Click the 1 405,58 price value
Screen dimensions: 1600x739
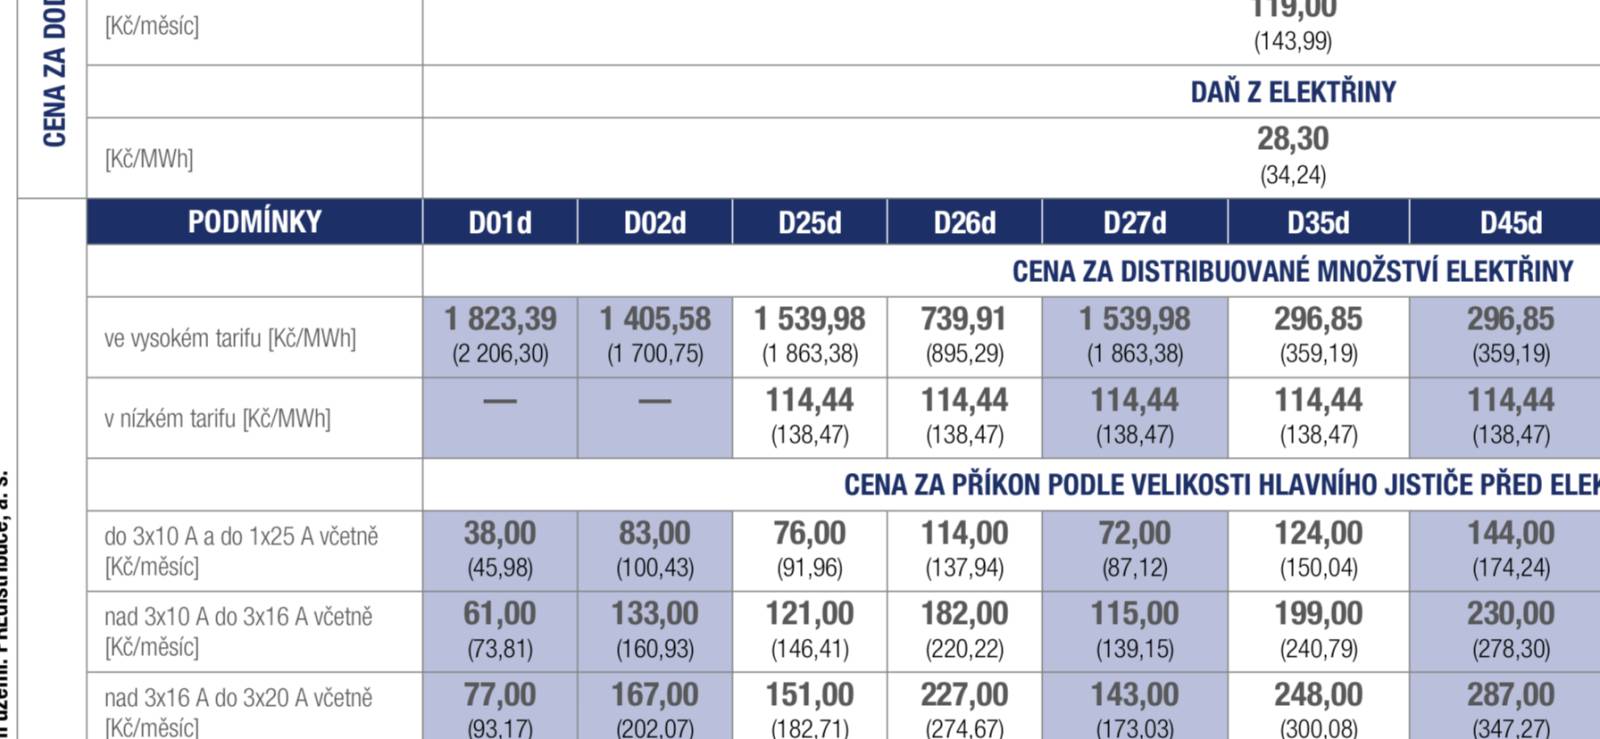click(x=655, y=319)
